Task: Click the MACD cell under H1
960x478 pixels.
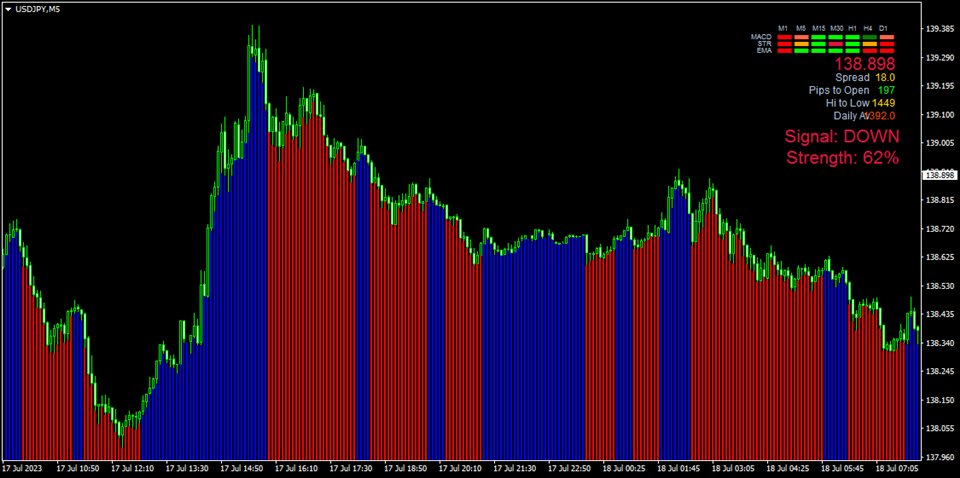Action: [x=853, y=37]
